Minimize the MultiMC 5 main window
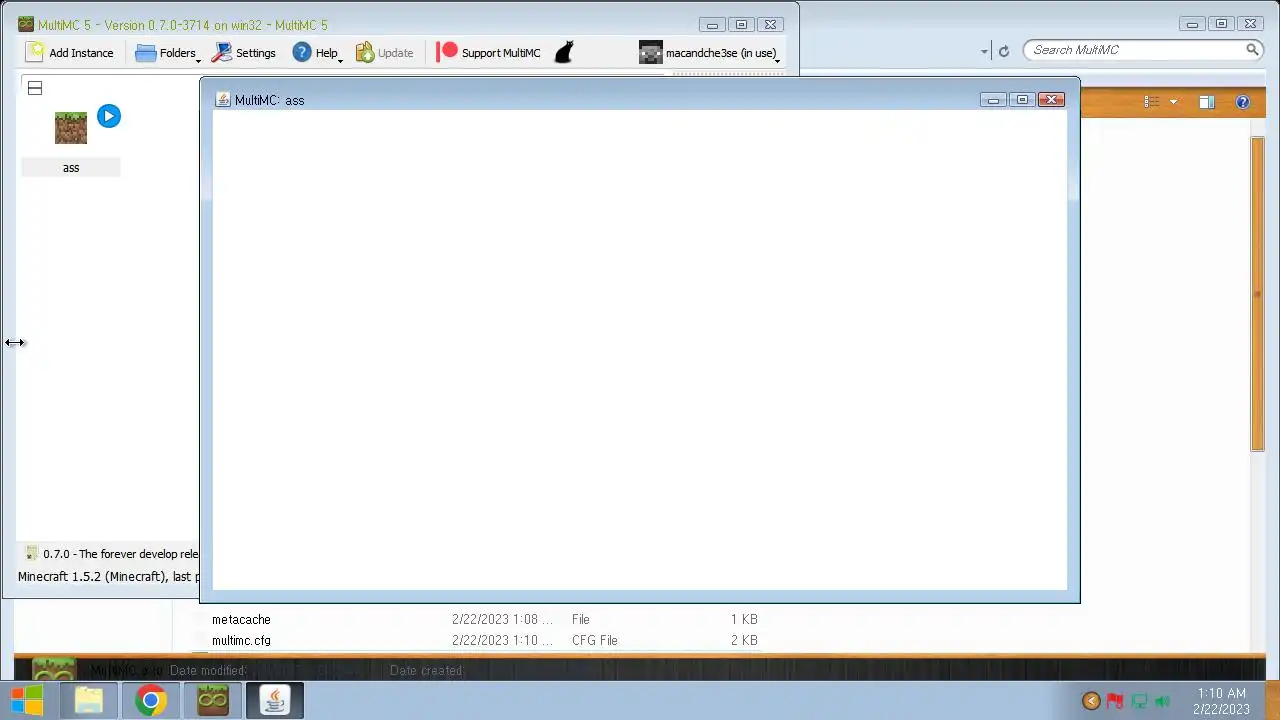 712,25
